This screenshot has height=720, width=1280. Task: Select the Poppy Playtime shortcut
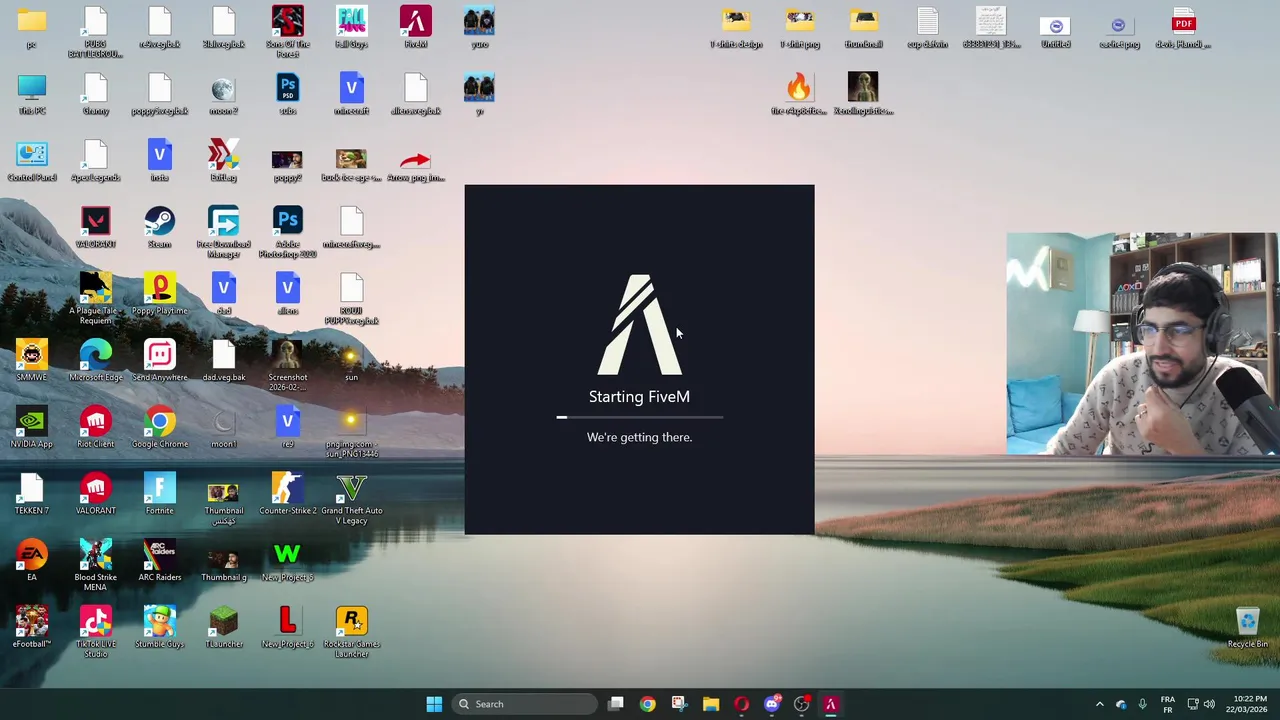159,294
